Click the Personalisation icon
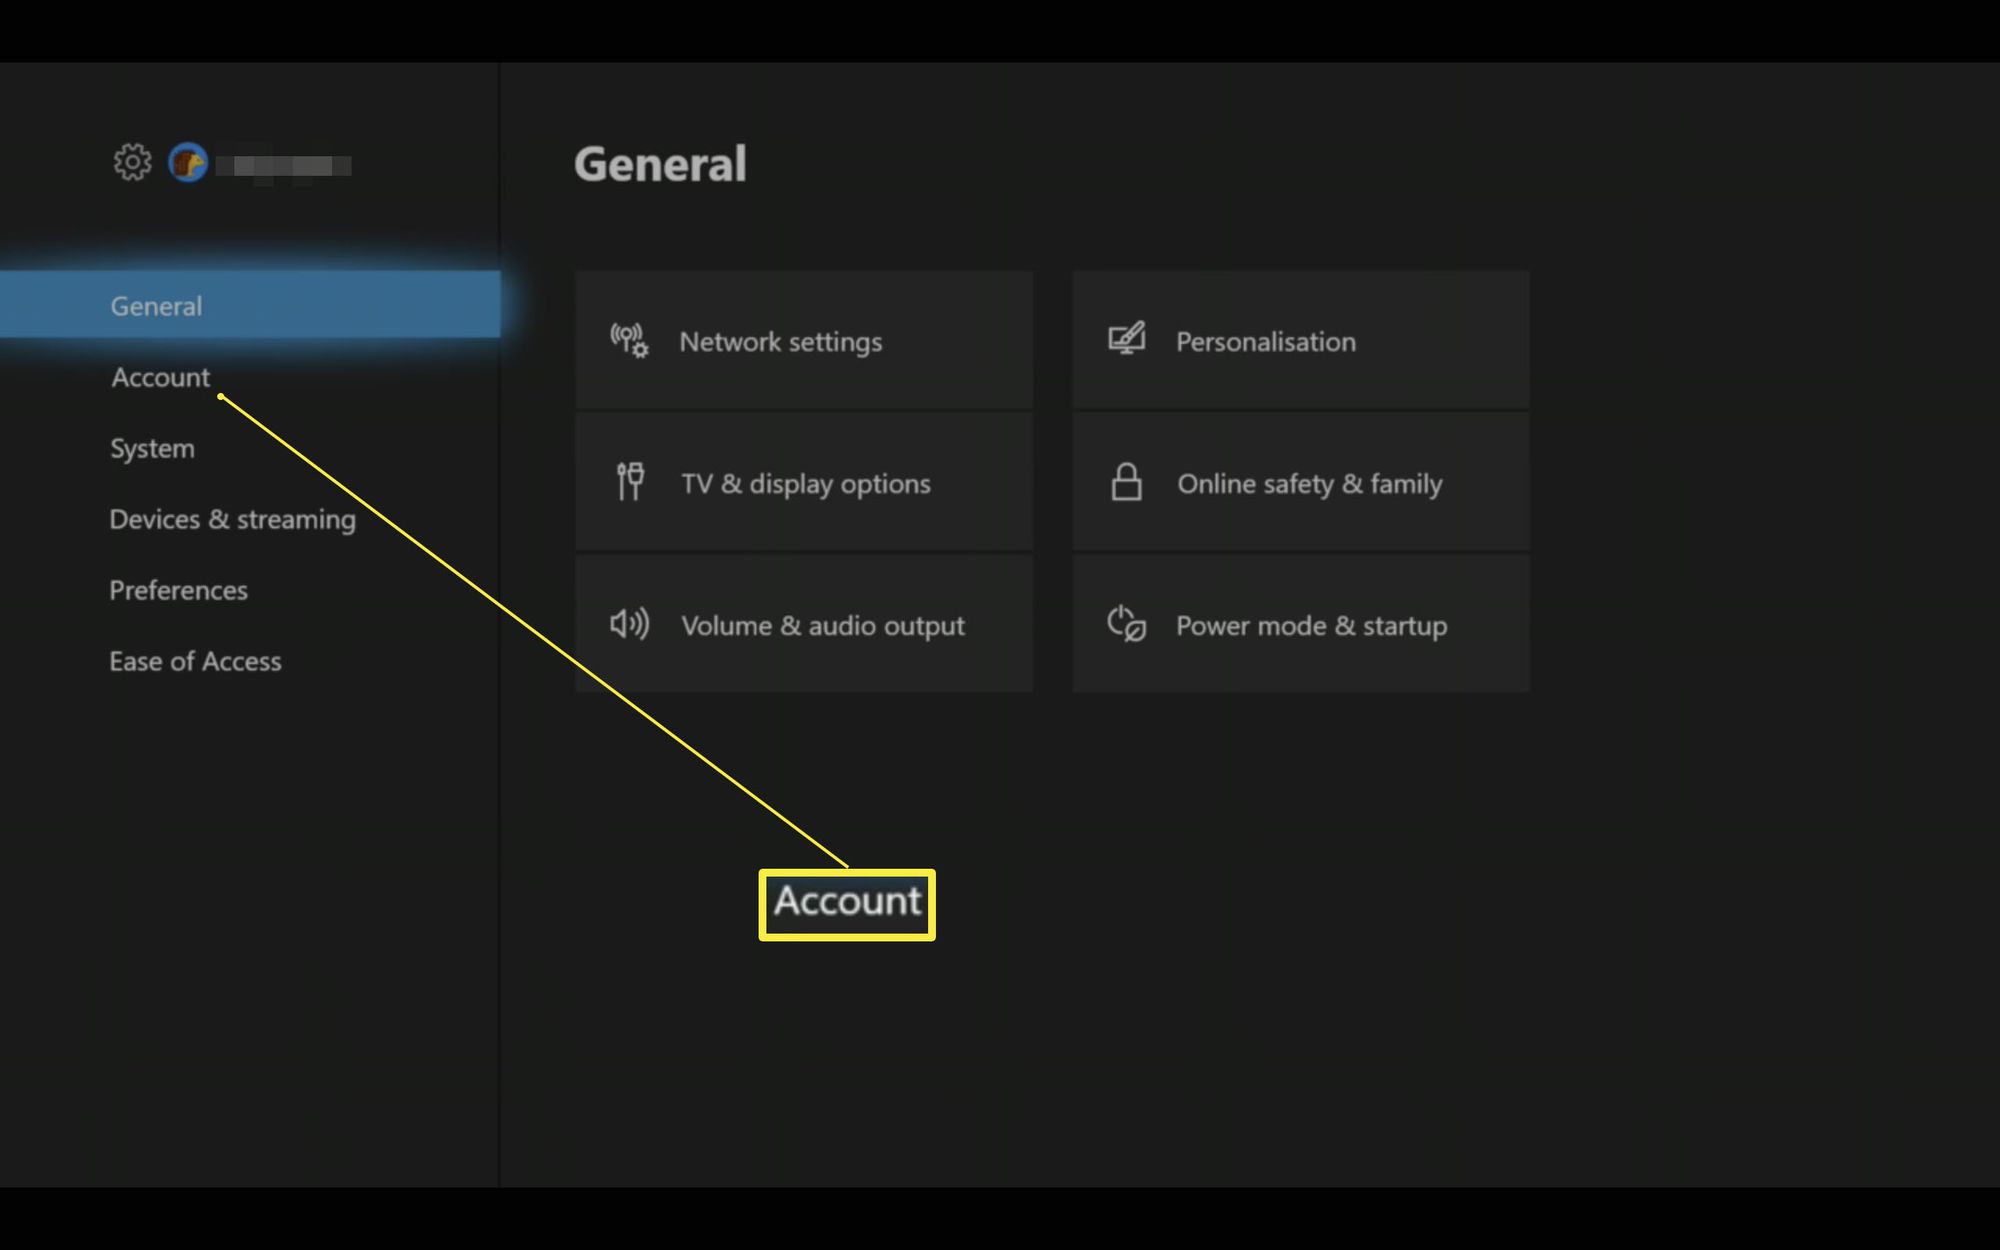Image resolution: width=2000 pixels, height=1250 pixels. tap(1126, 338)
